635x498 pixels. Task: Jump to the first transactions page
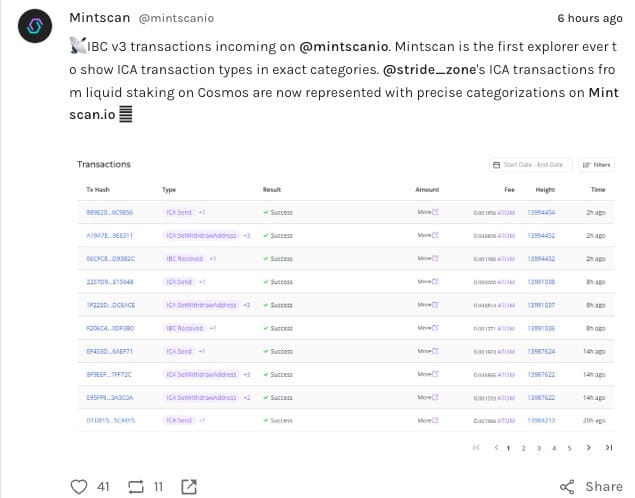click(476, 448)
